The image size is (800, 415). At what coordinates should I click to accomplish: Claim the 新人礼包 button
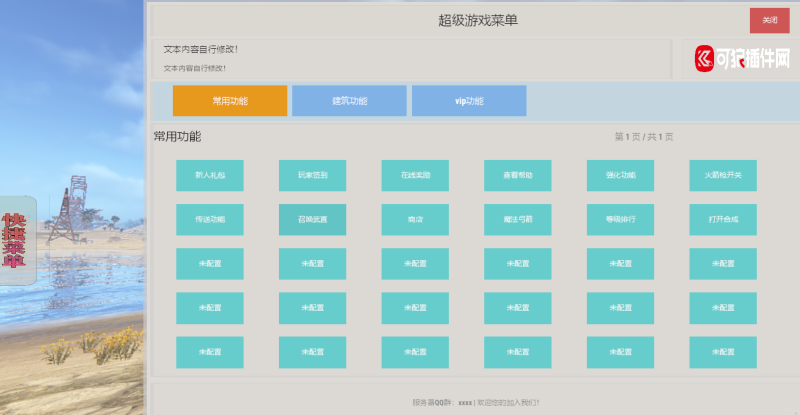[210, 175]
